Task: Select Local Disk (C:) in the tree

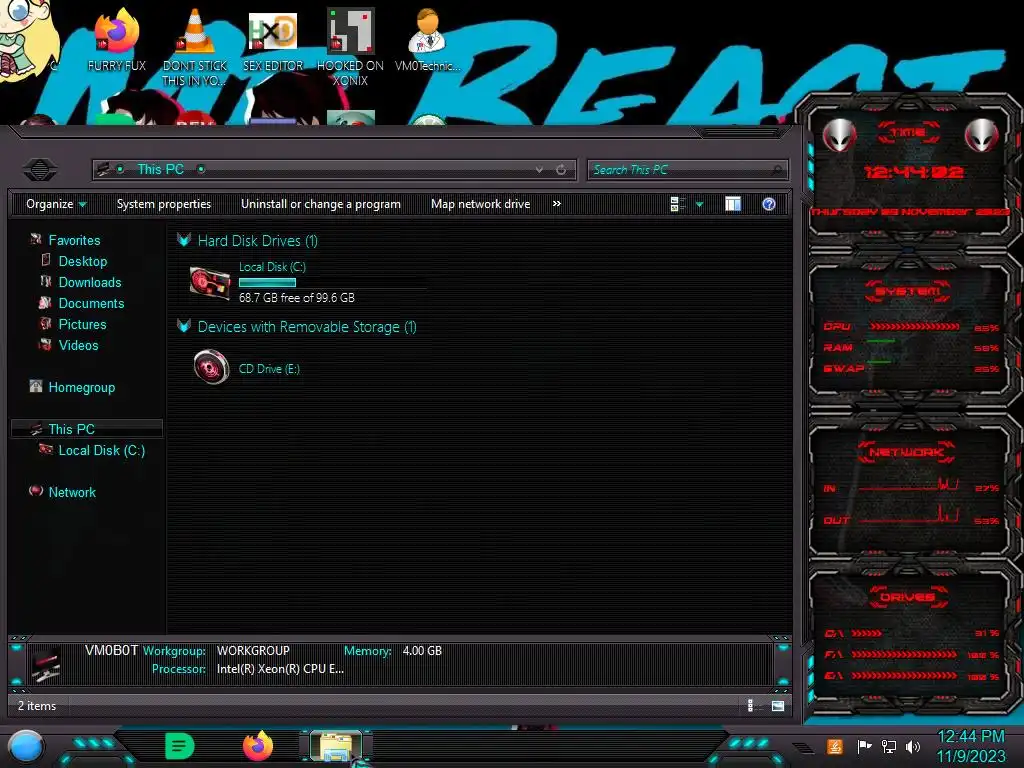Action: [x=101, y=450]
